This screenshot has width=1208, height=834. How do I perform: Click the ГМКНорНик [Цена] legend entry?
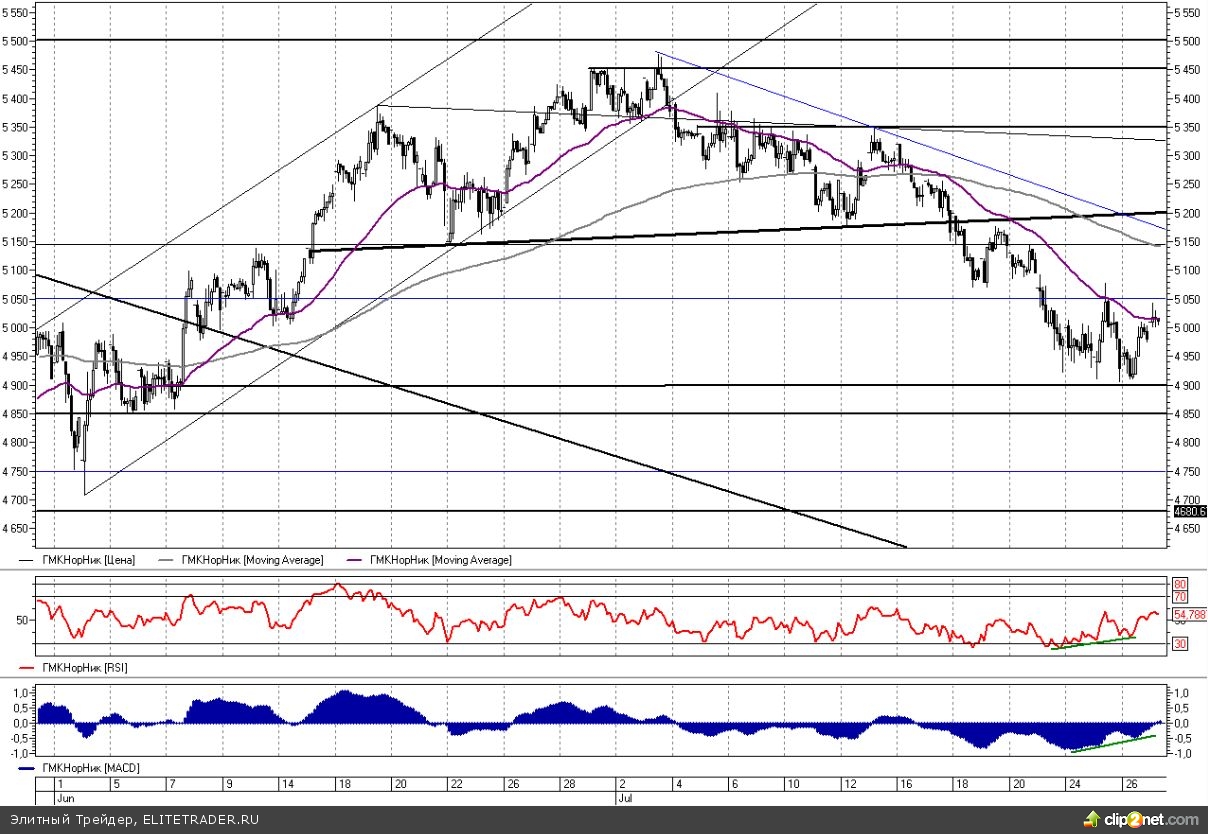pos(88,560)
